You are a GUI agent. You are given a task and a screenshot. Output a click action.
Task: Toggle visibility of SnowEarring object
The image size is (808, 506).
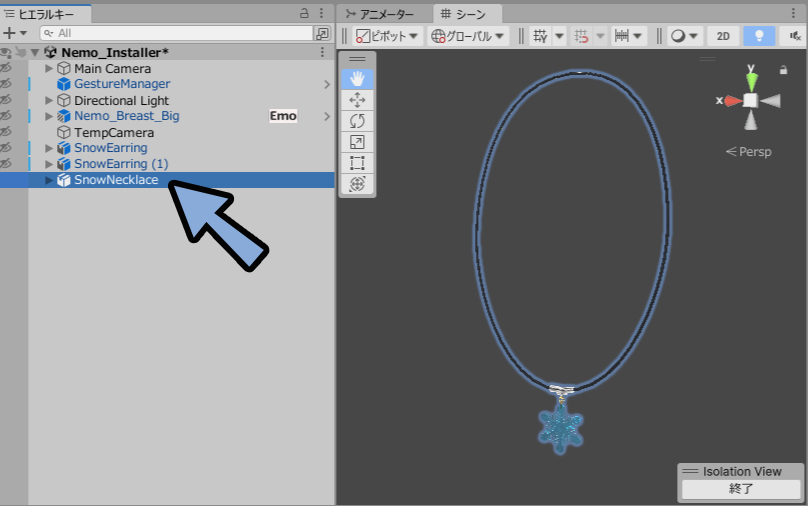(x=6, y=148)
